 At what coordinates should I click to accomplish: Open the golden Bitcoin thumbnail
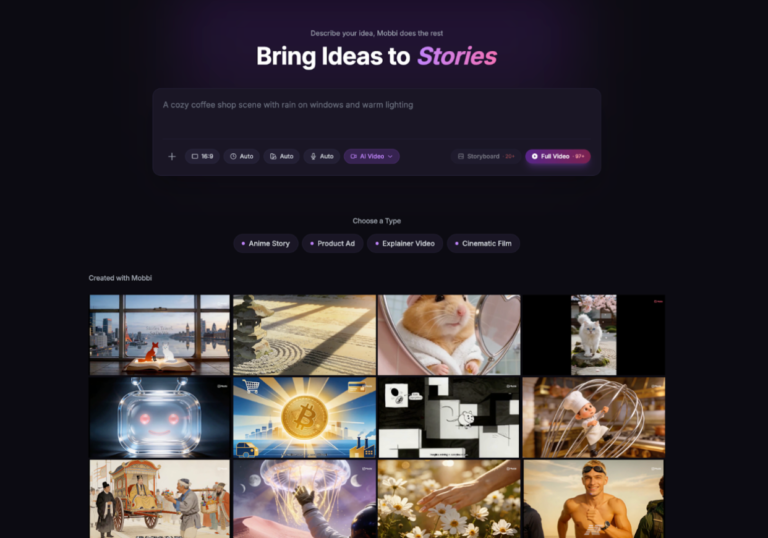305,417
